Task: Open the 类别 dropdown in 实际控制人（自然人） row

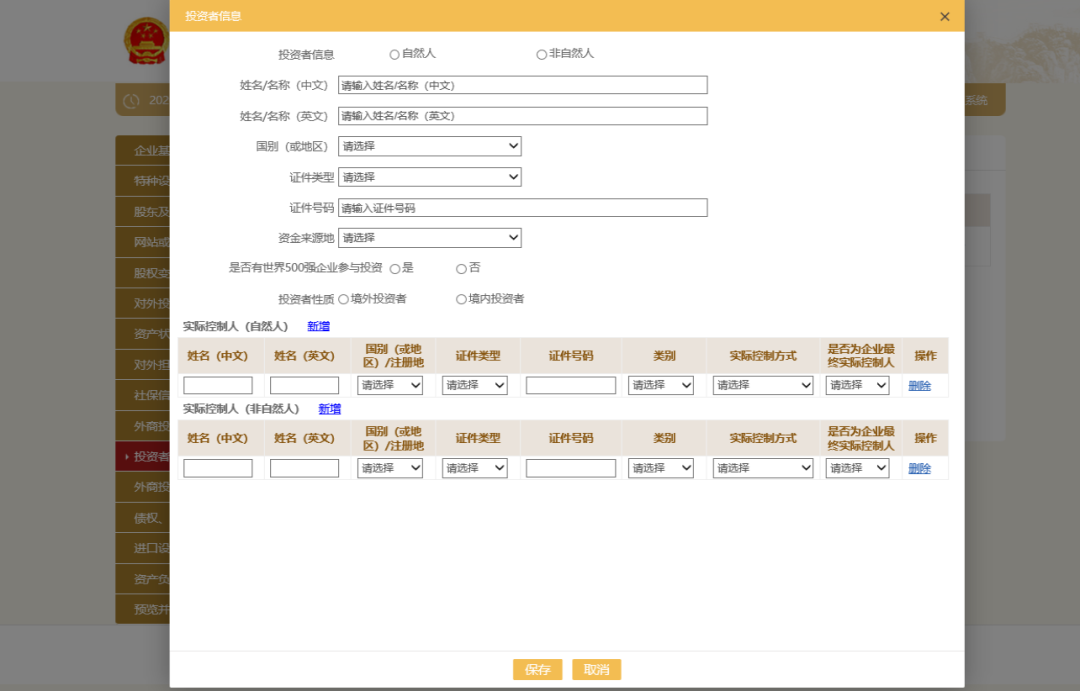Action: [660, 385]
